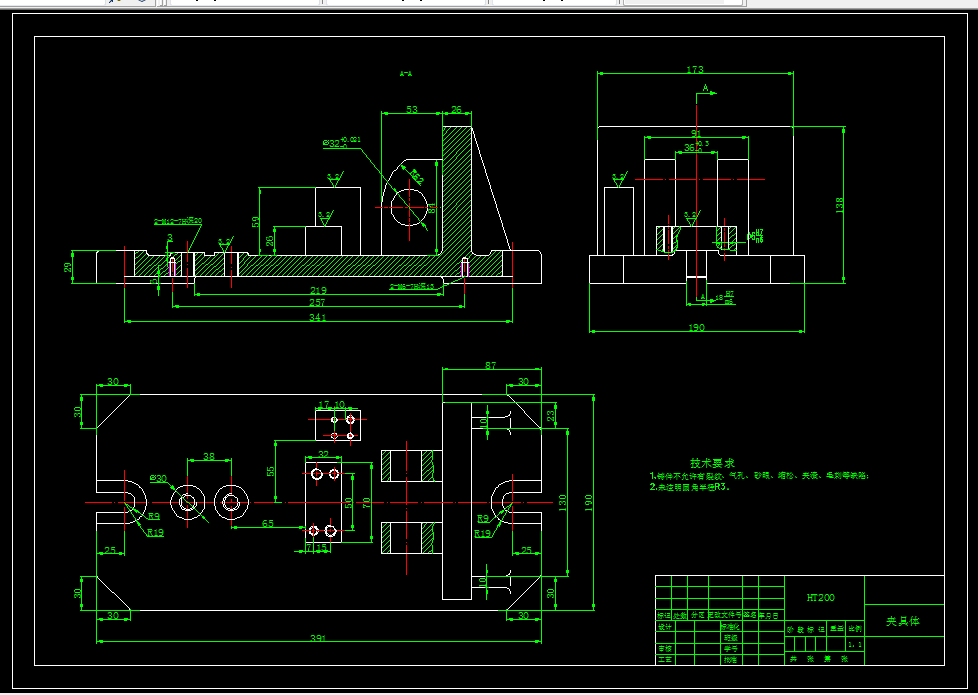The width and height of the screenshot is (978, 695).
Task: Select the 138 height dimension text
Action: (x=840, y=205)
